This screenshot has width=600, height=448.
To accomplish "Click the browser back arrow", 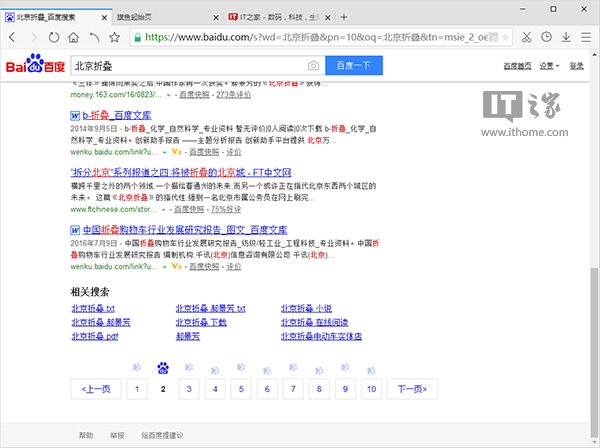I will 13,37.
